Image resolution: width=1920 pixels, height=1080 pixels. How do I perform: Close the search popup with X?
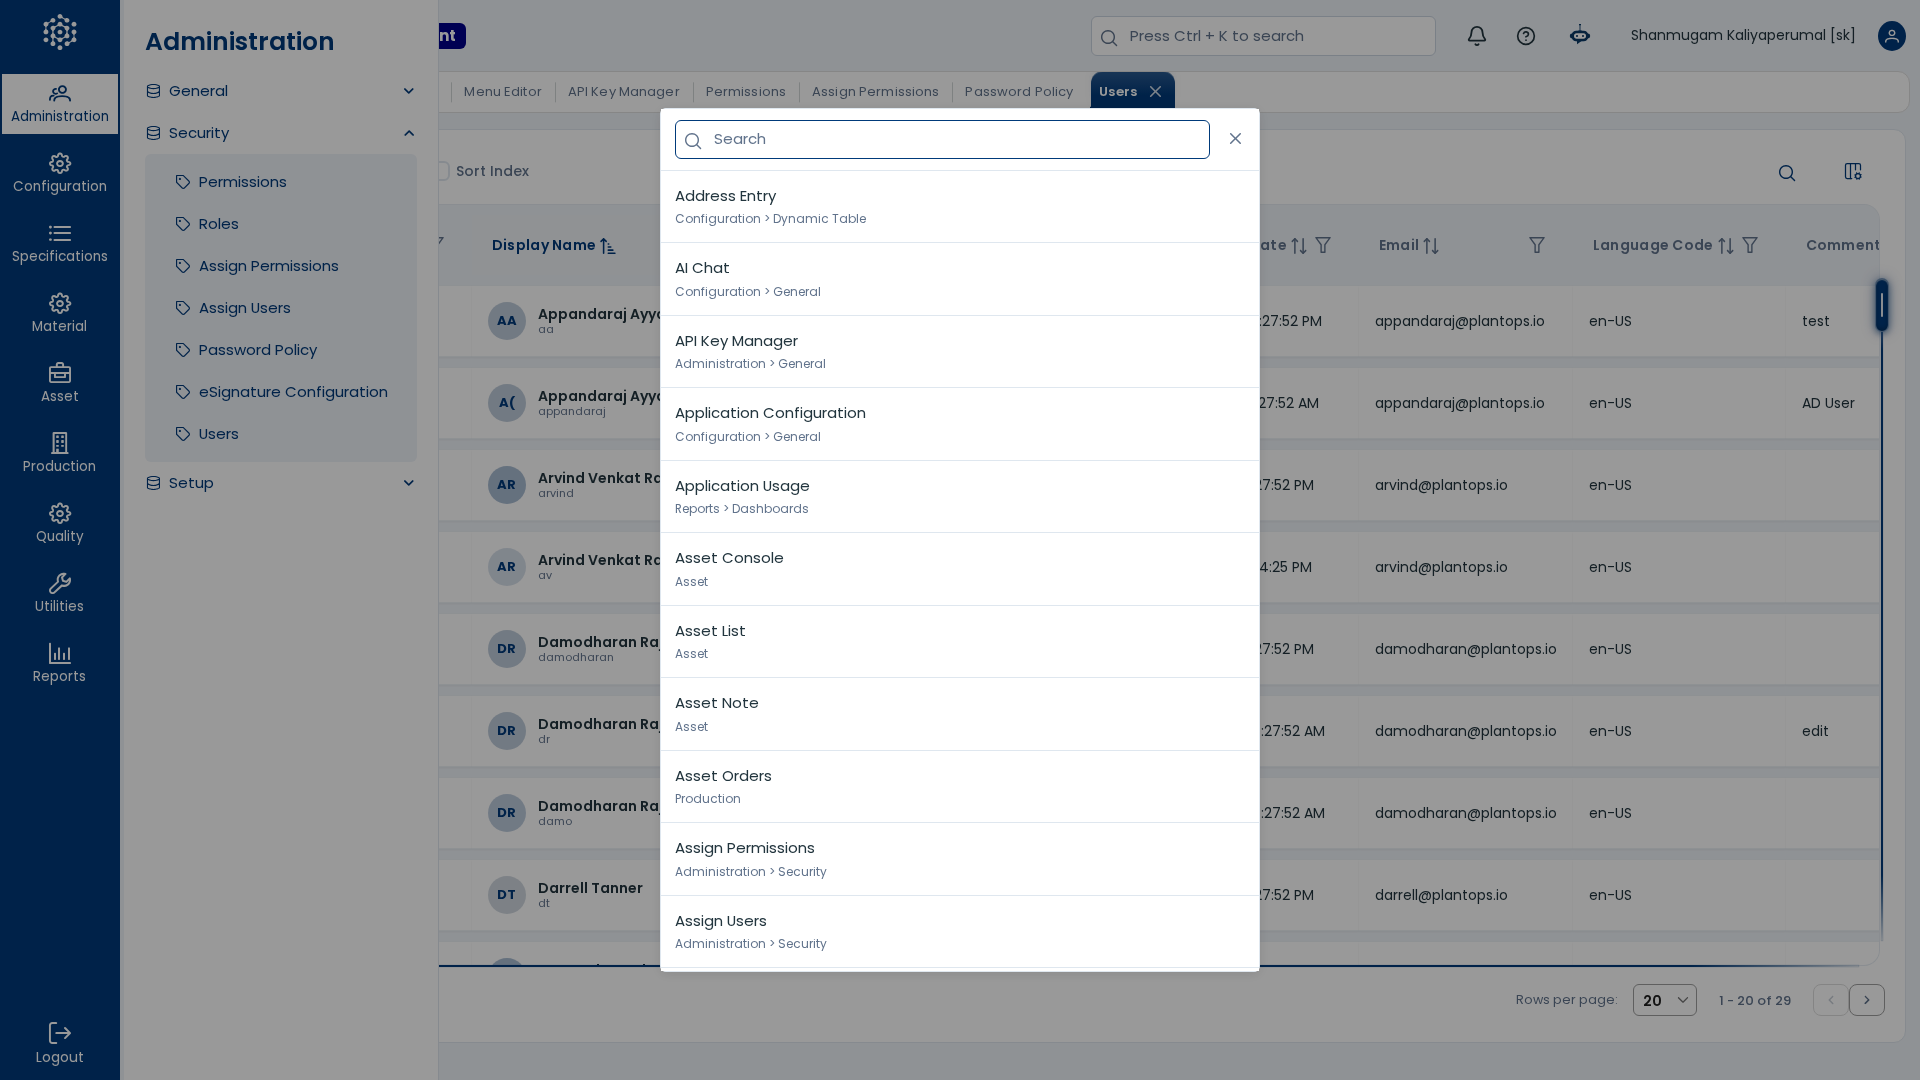coord(1236,139)
